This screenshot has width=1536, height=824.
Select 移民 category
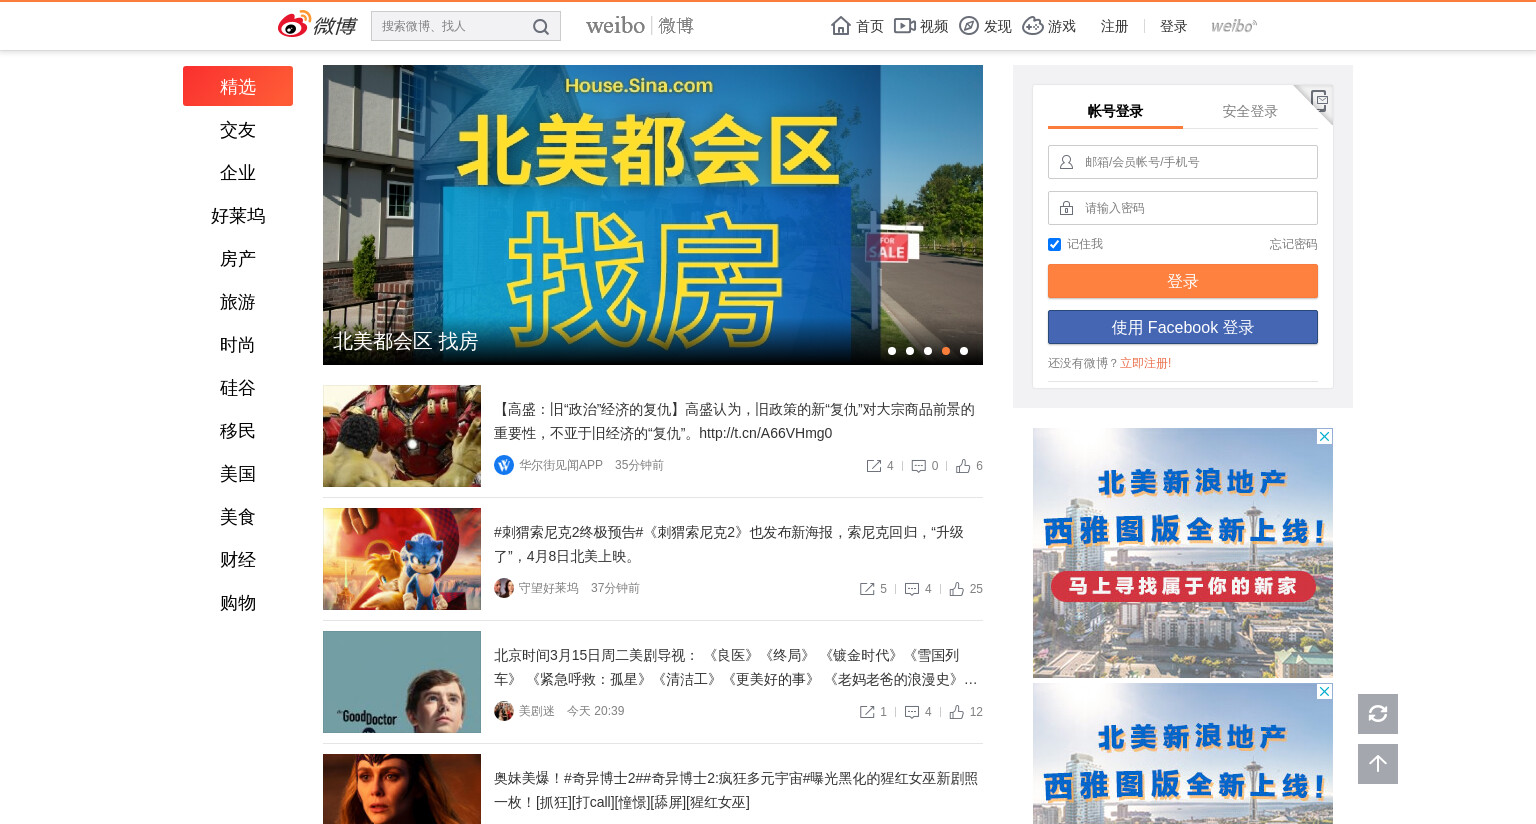pyautogui.click(x=238, y=431)
